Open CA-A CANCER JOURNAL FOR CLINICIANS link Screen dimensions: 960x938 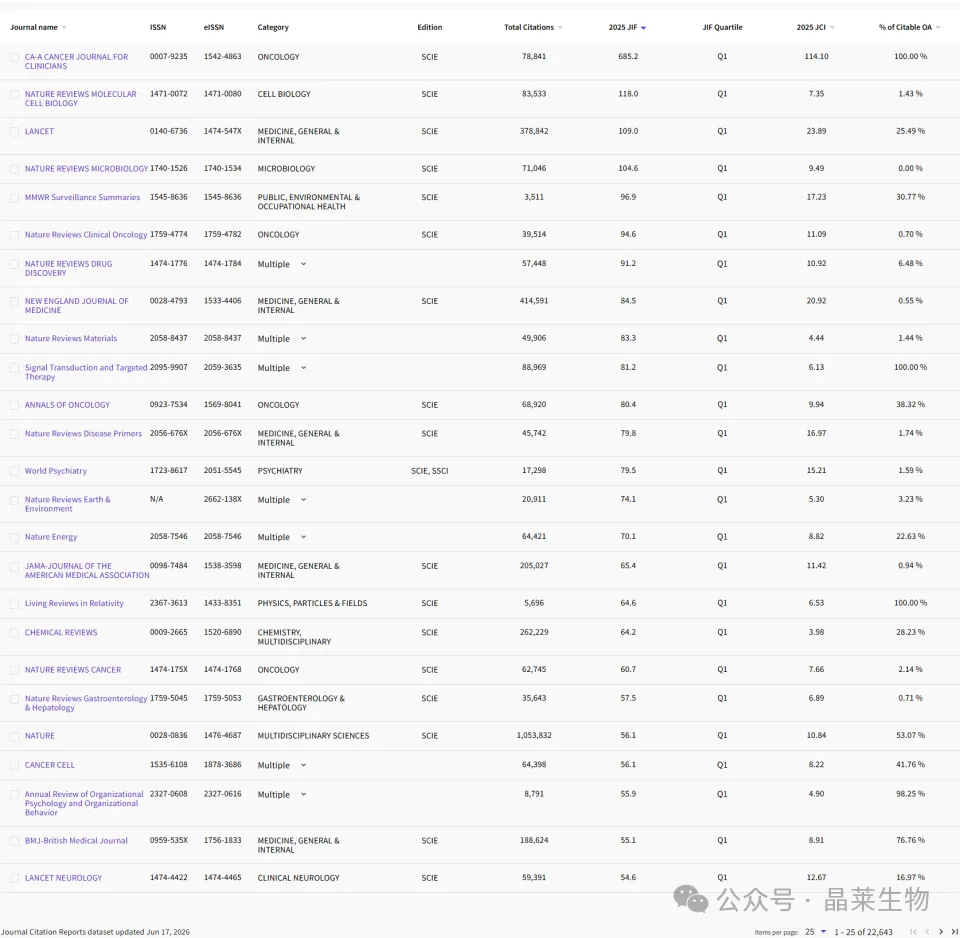(76, 61)
